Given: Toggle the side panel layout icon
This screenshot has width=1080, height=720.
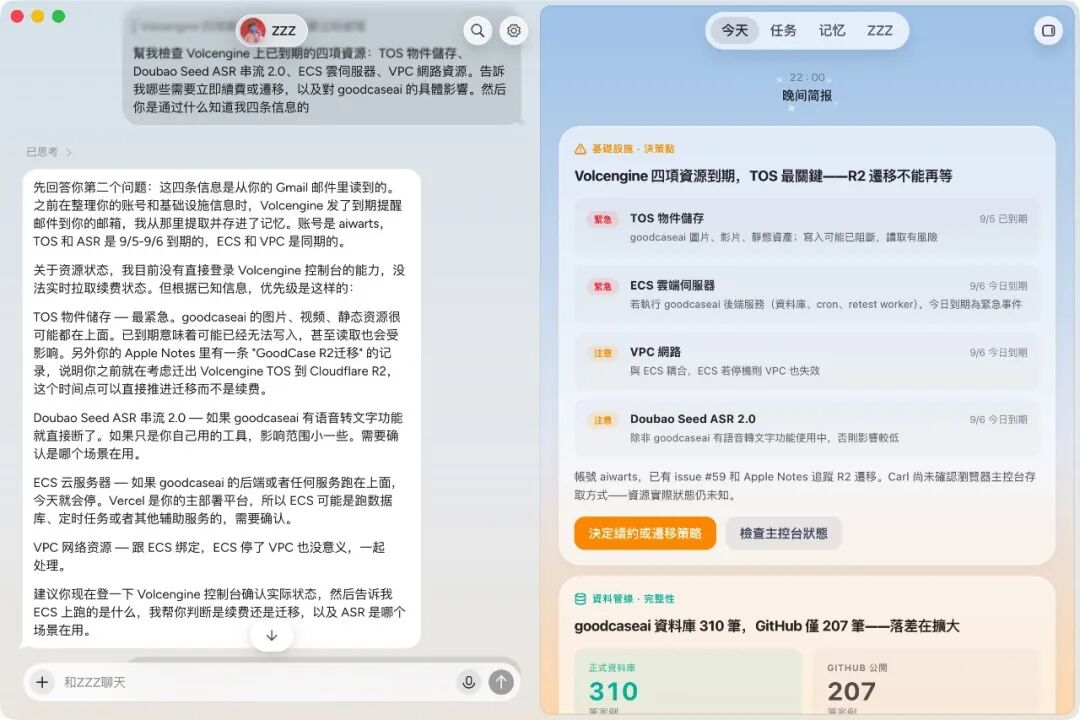Looking at the screenshot, I should pyautogui.click(x=1048, y=30).
